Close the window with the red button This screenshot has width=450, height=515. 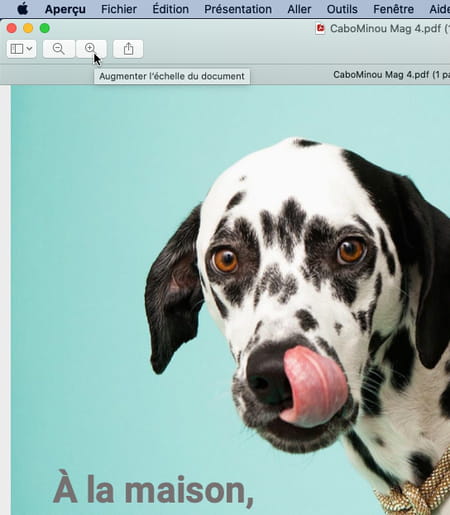click(12, 28)
